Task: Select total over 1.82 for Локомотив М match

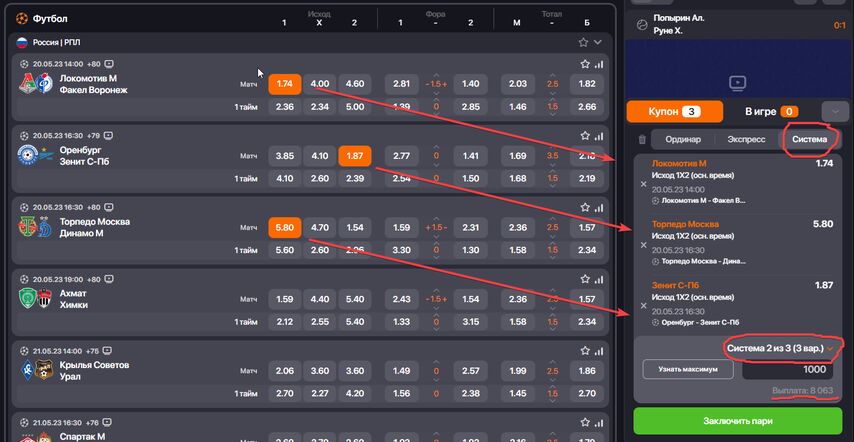Action: click(587, 84)
